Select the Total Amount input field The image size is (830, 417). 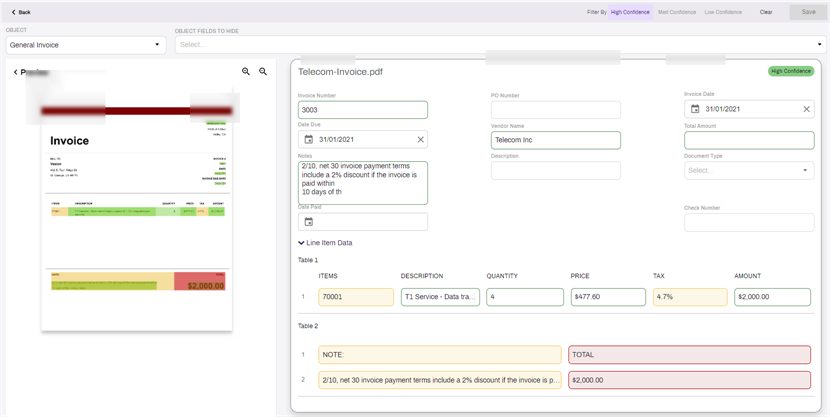(x=749, y=140)
